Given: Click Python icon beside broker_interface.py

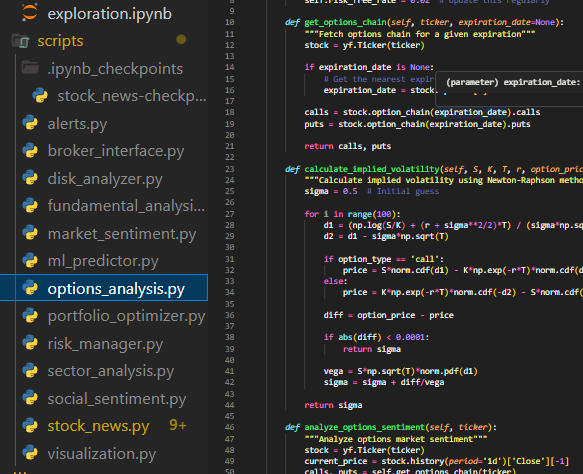Looking at the screenshot, I should tap(30, 150).
